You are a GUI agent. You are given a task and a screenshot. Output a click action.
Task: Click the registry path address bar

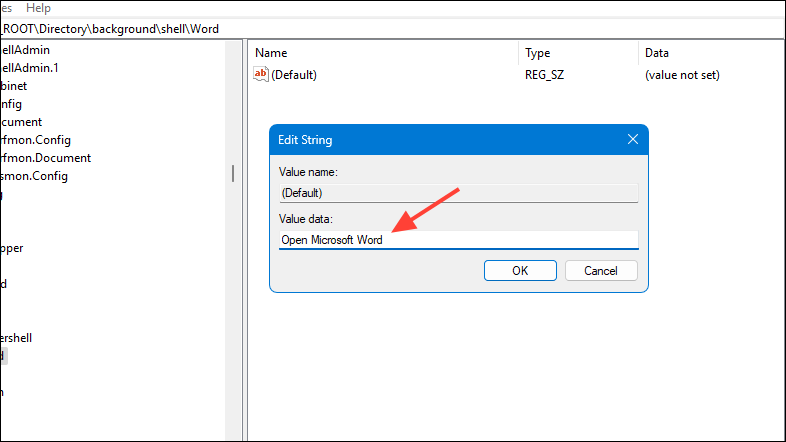coord(391,29)
